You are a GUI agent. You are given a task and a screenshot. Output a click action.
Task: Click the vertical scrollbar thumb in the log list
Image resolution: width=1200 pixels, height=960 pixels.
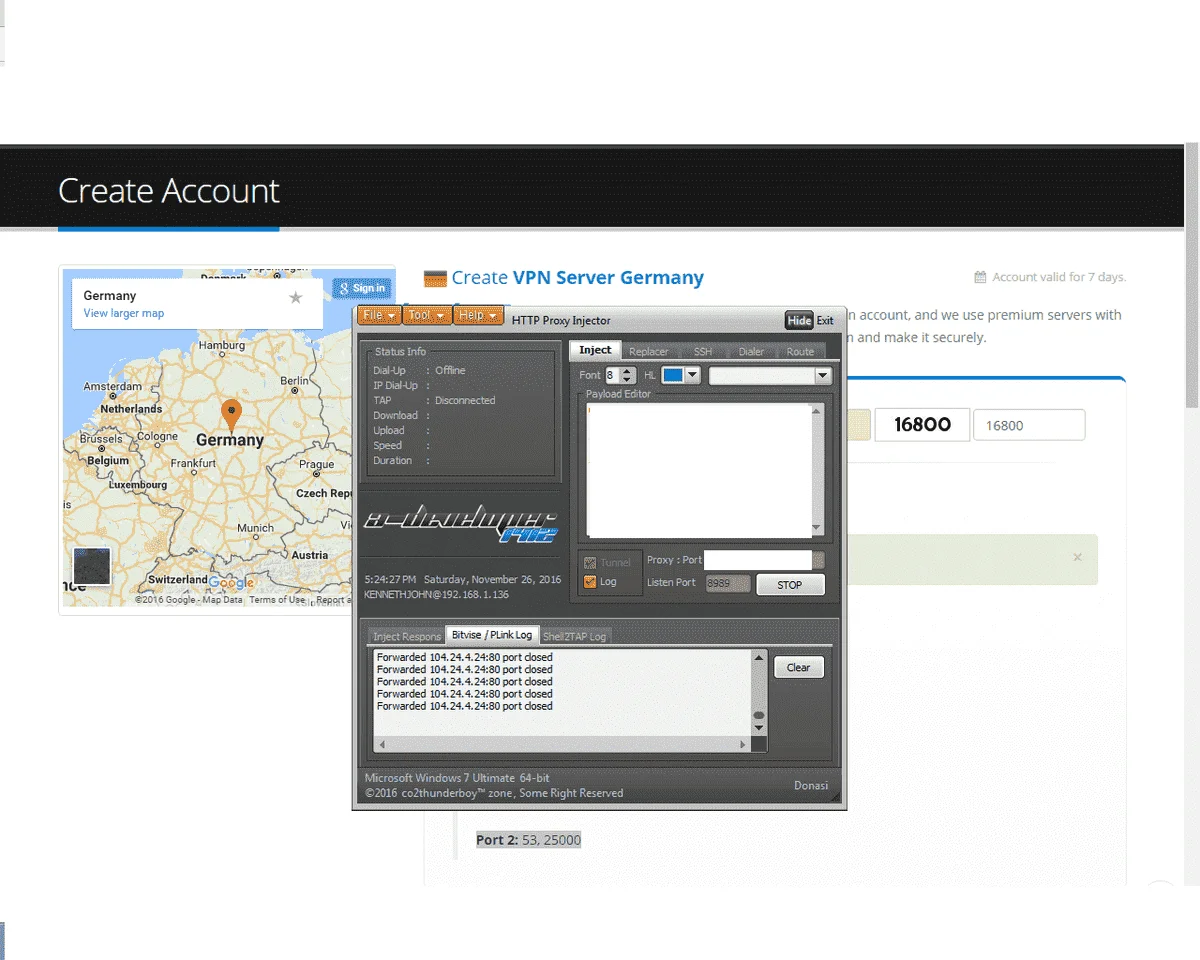759,715
